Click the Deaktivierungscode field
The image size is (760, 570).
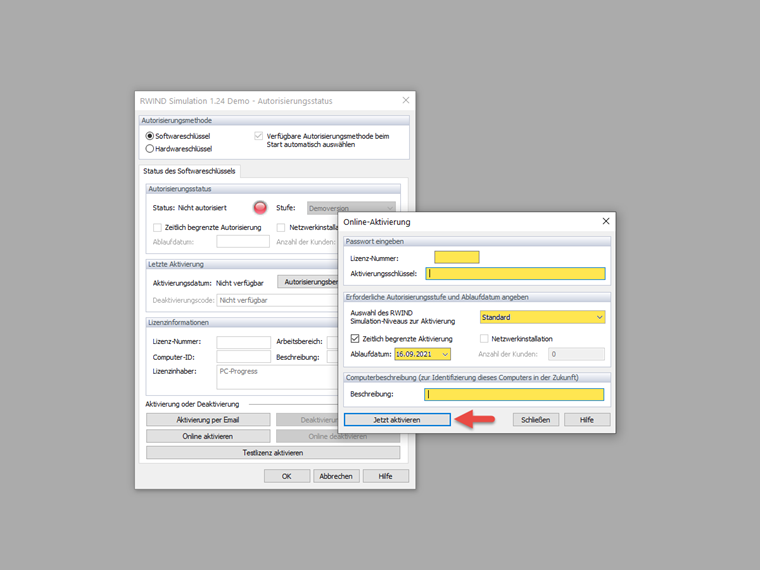point(277,300)
